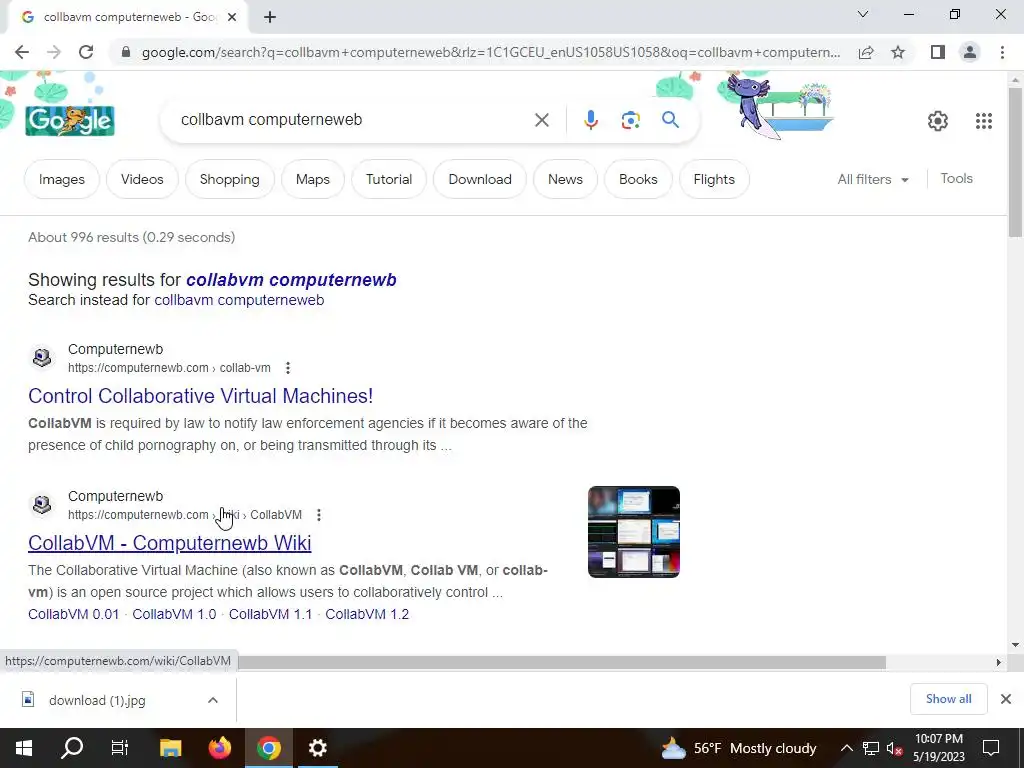Open the Chrome side panel icon
The height and width of the screenshot is (768, 1024).
pos(938,52)
